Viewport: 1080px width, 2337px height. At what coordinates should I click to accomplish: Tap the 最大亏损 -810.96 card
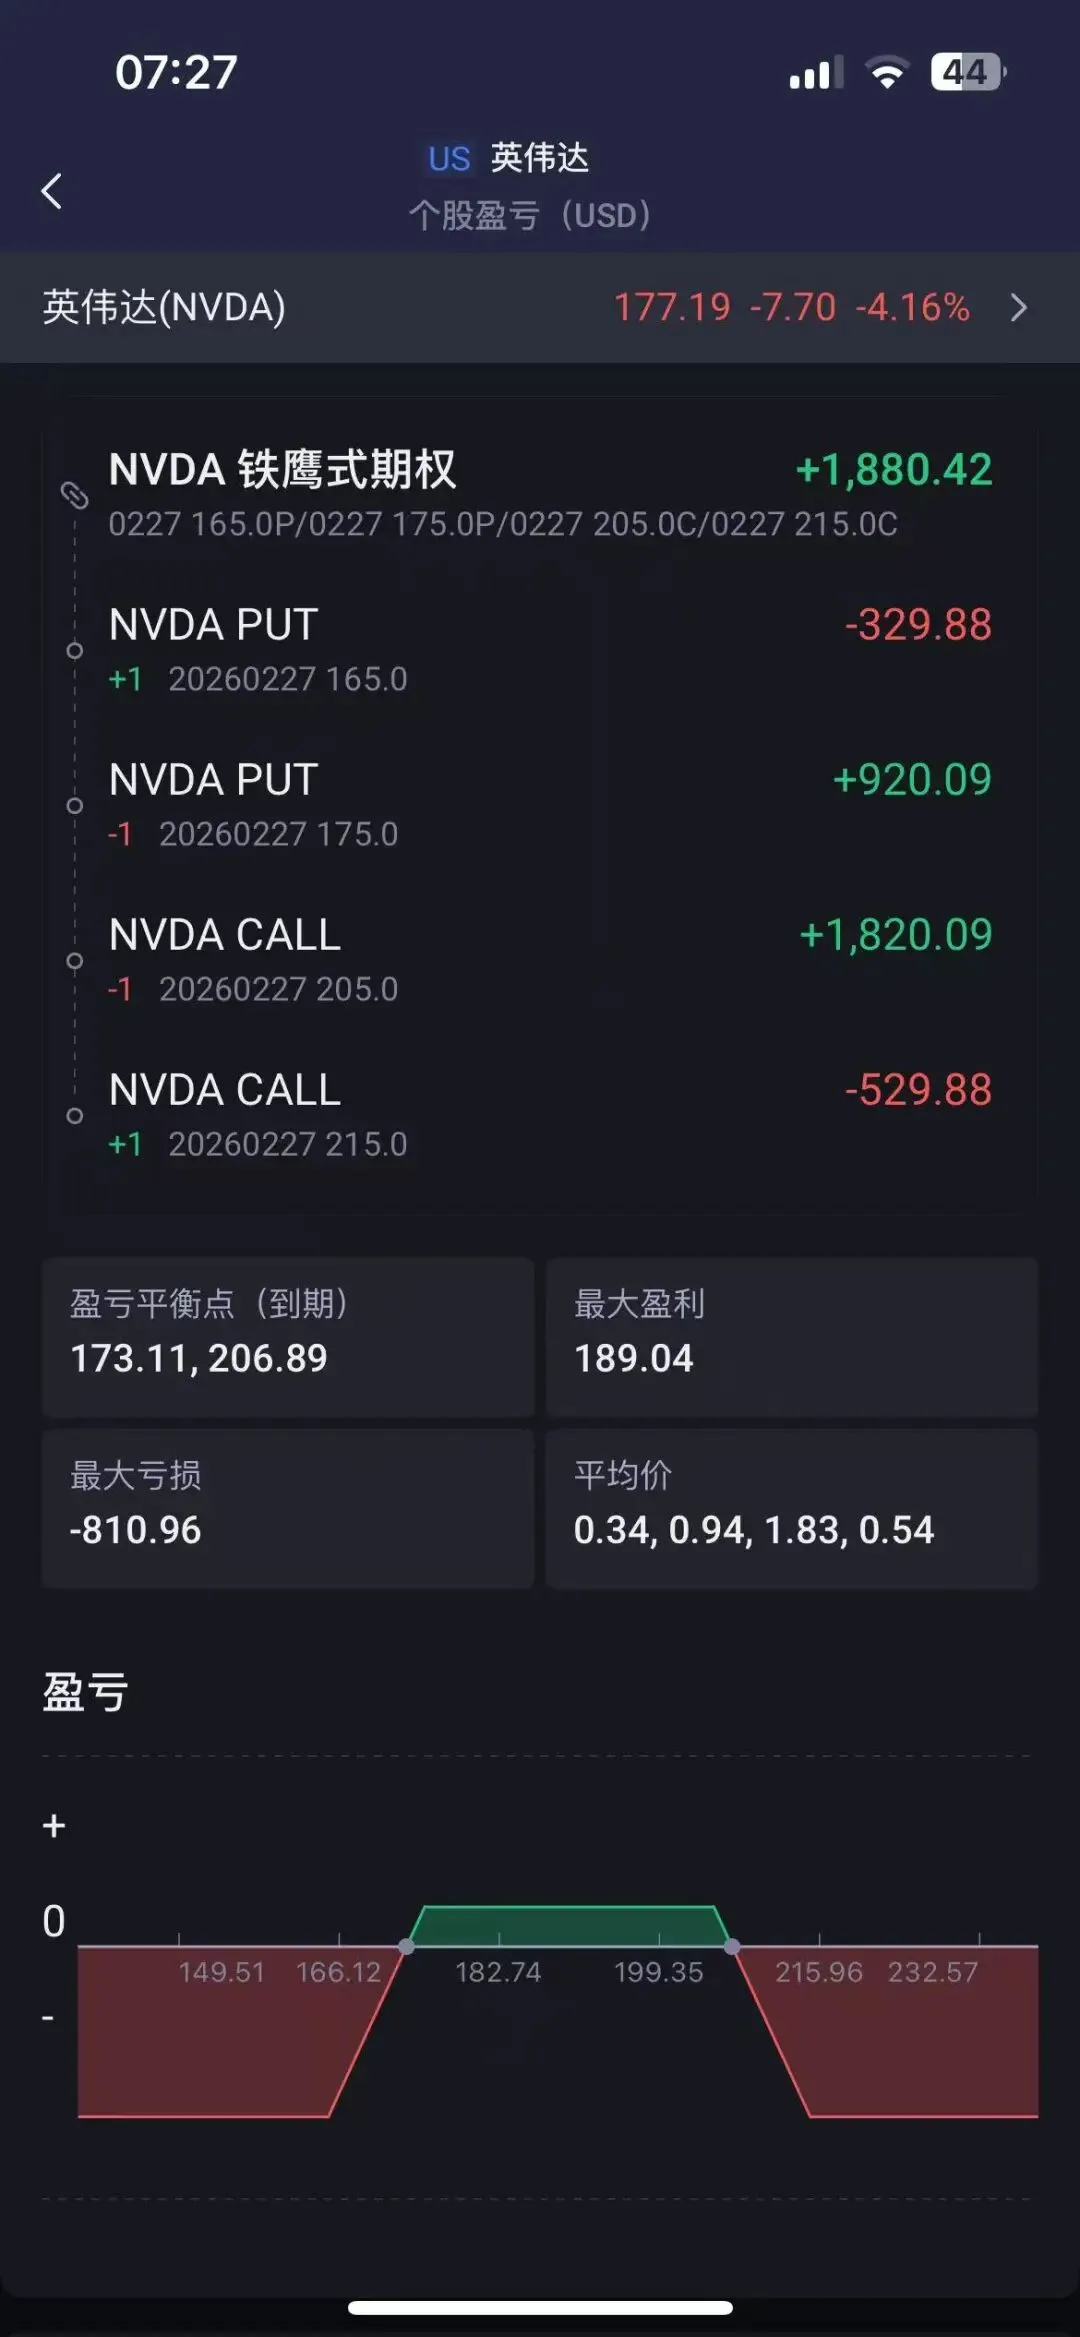pyautogui.click(x=288, y=1508)
